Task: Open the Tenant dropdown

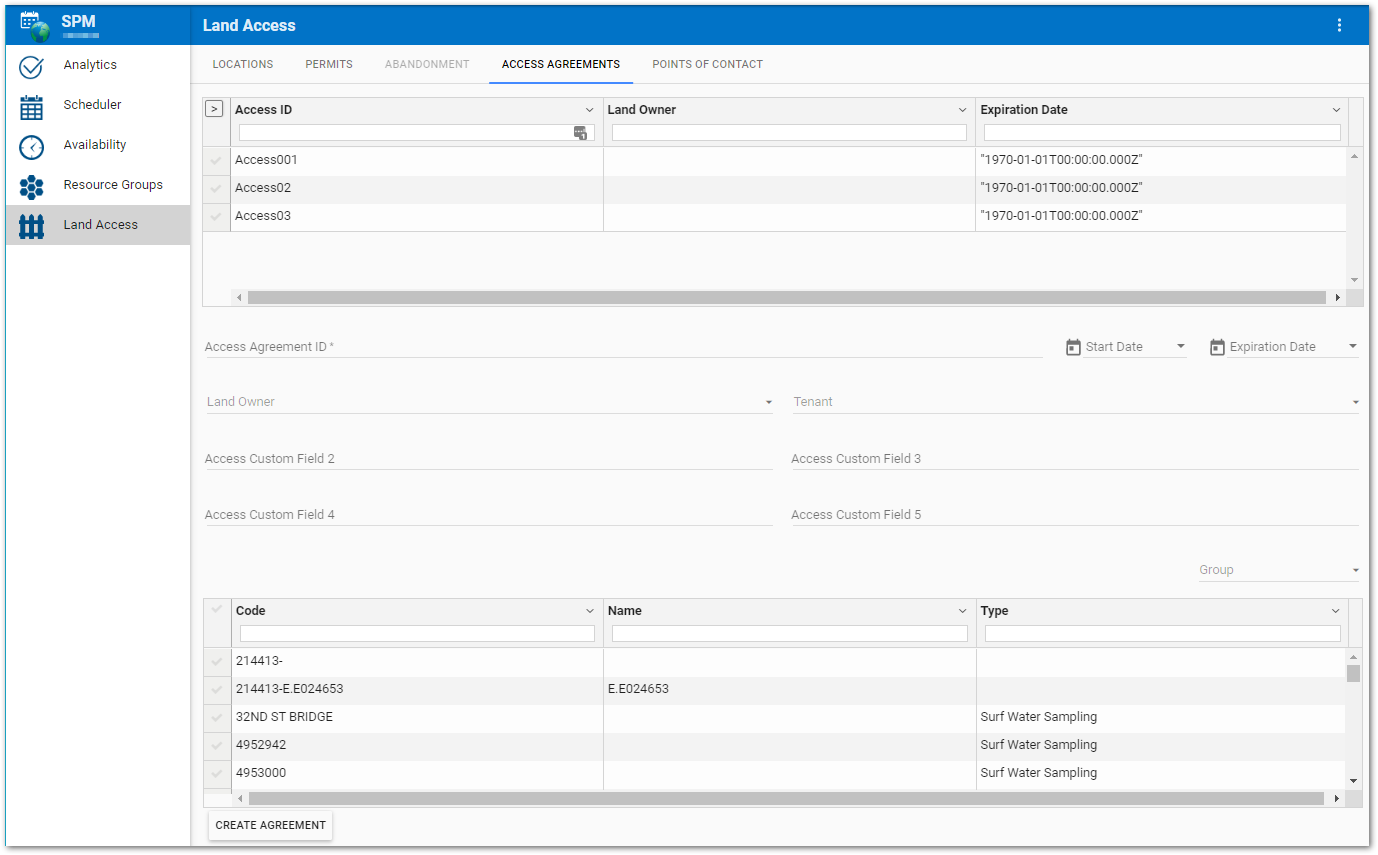Action: coord(1075,402)
